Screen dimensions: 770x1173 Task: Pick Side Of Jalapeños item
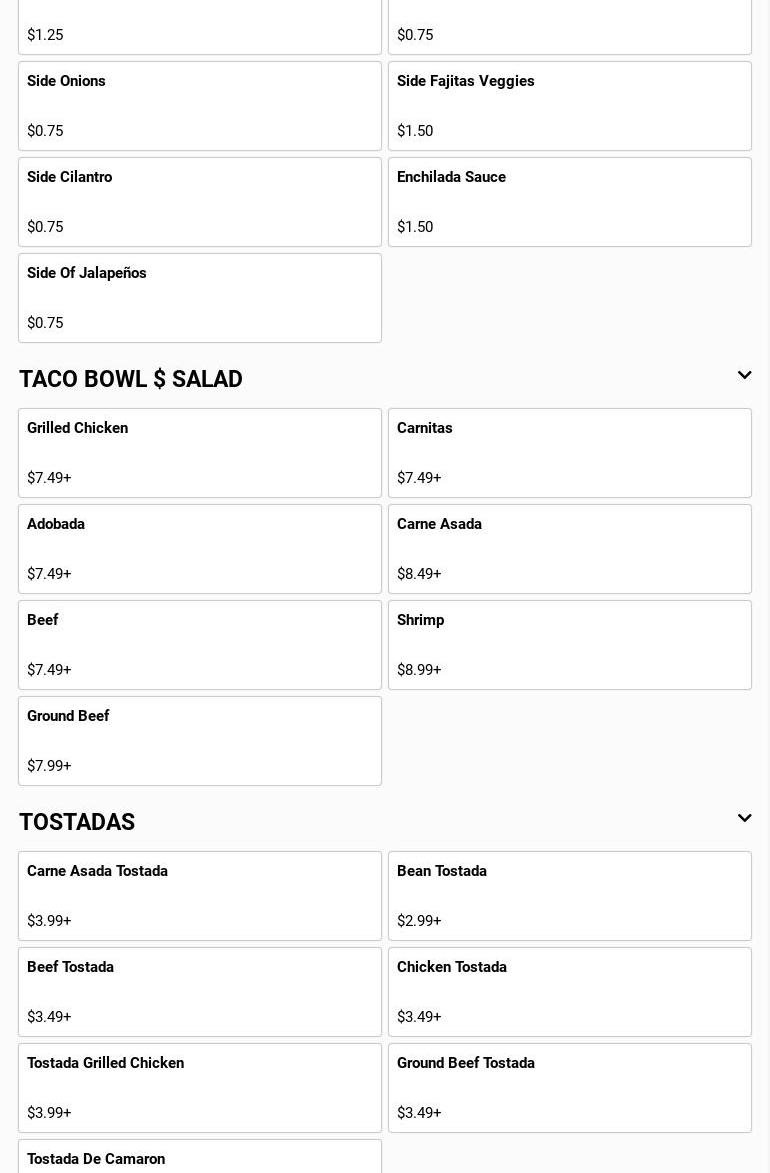[x=200, y=298]
